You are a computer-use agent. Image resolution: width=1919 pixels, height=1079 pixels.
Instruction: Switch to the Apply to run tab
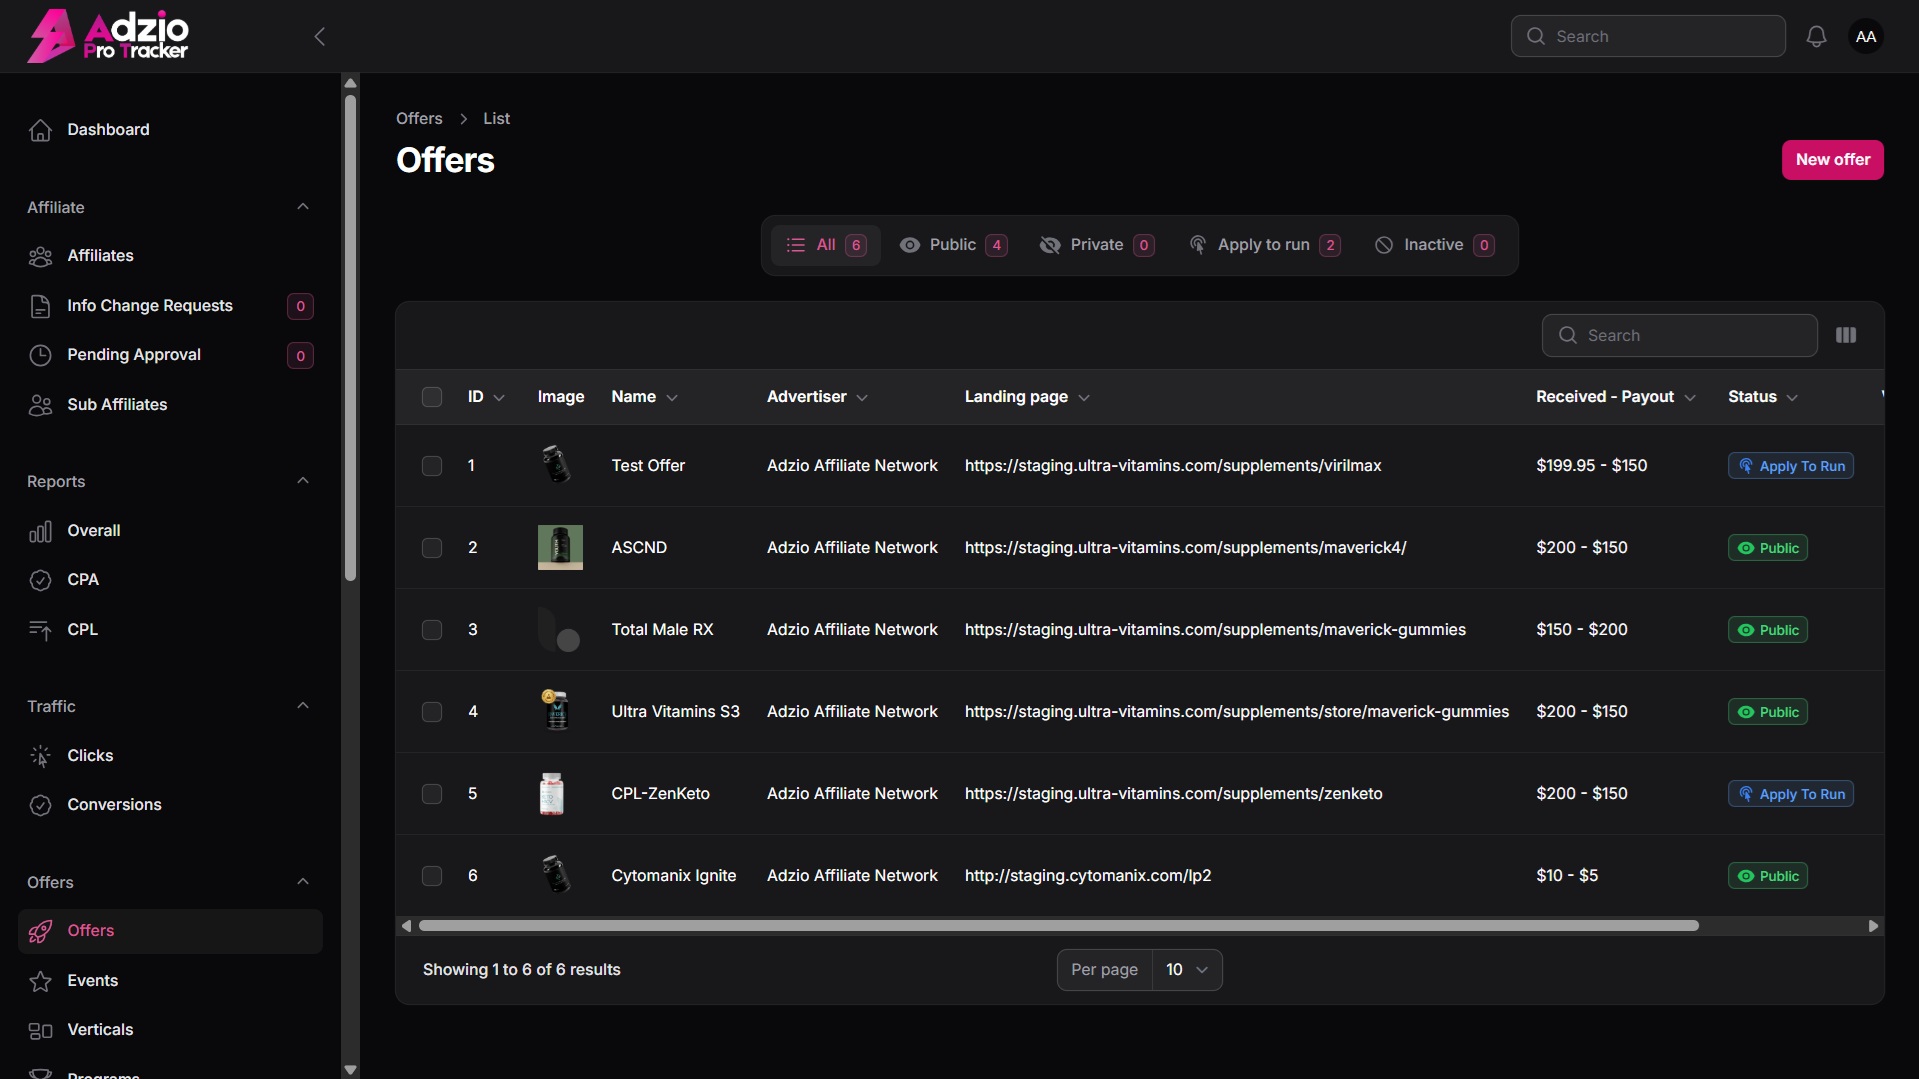coord(1264,245)
